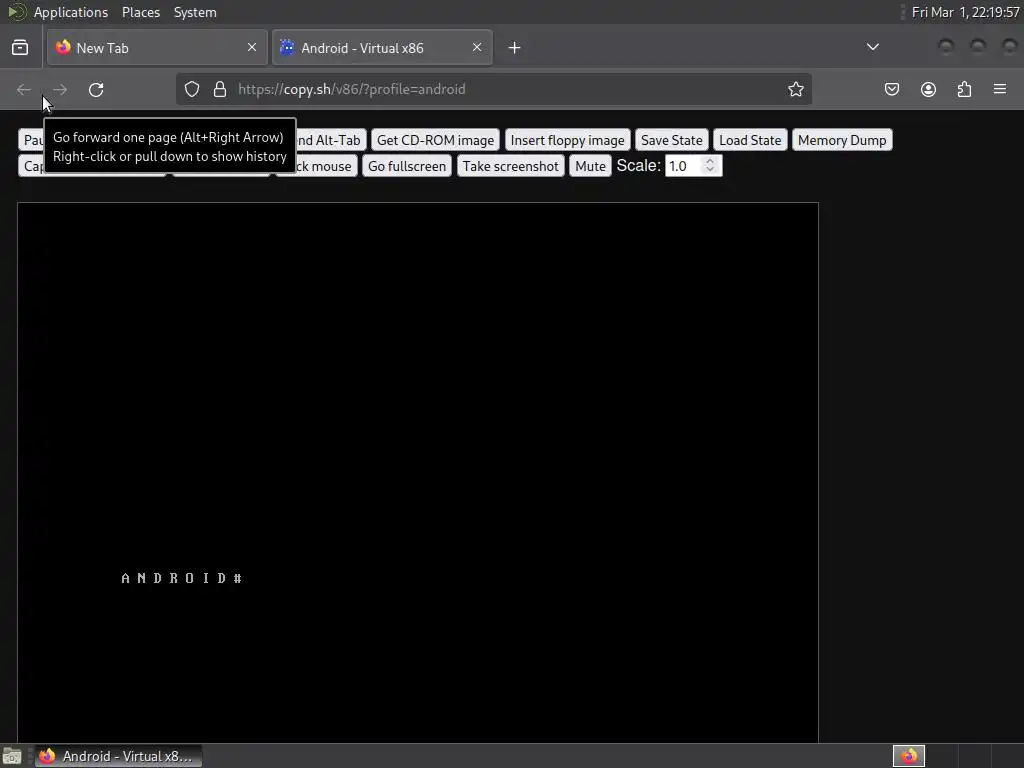1024x768 pixels.
Task: Click the Send Alt-Tab button
Action: point(331,140)
